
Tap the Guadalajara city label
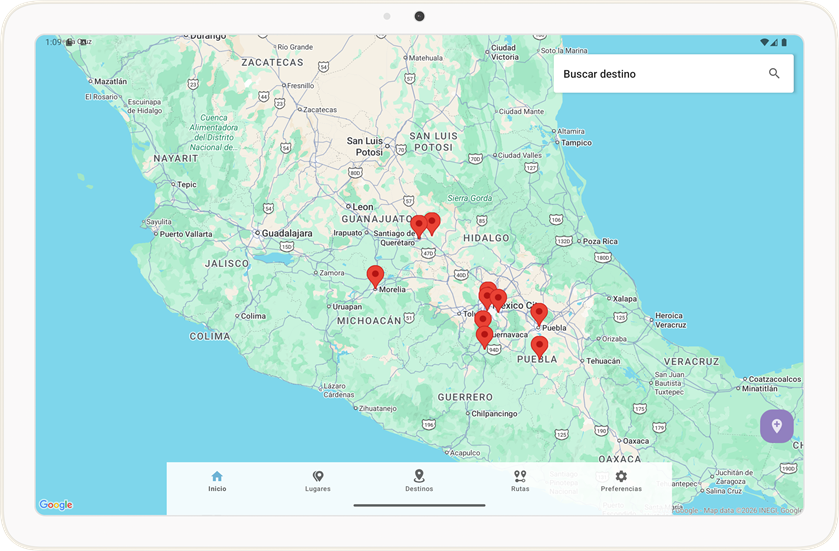(x=287, y=233)
